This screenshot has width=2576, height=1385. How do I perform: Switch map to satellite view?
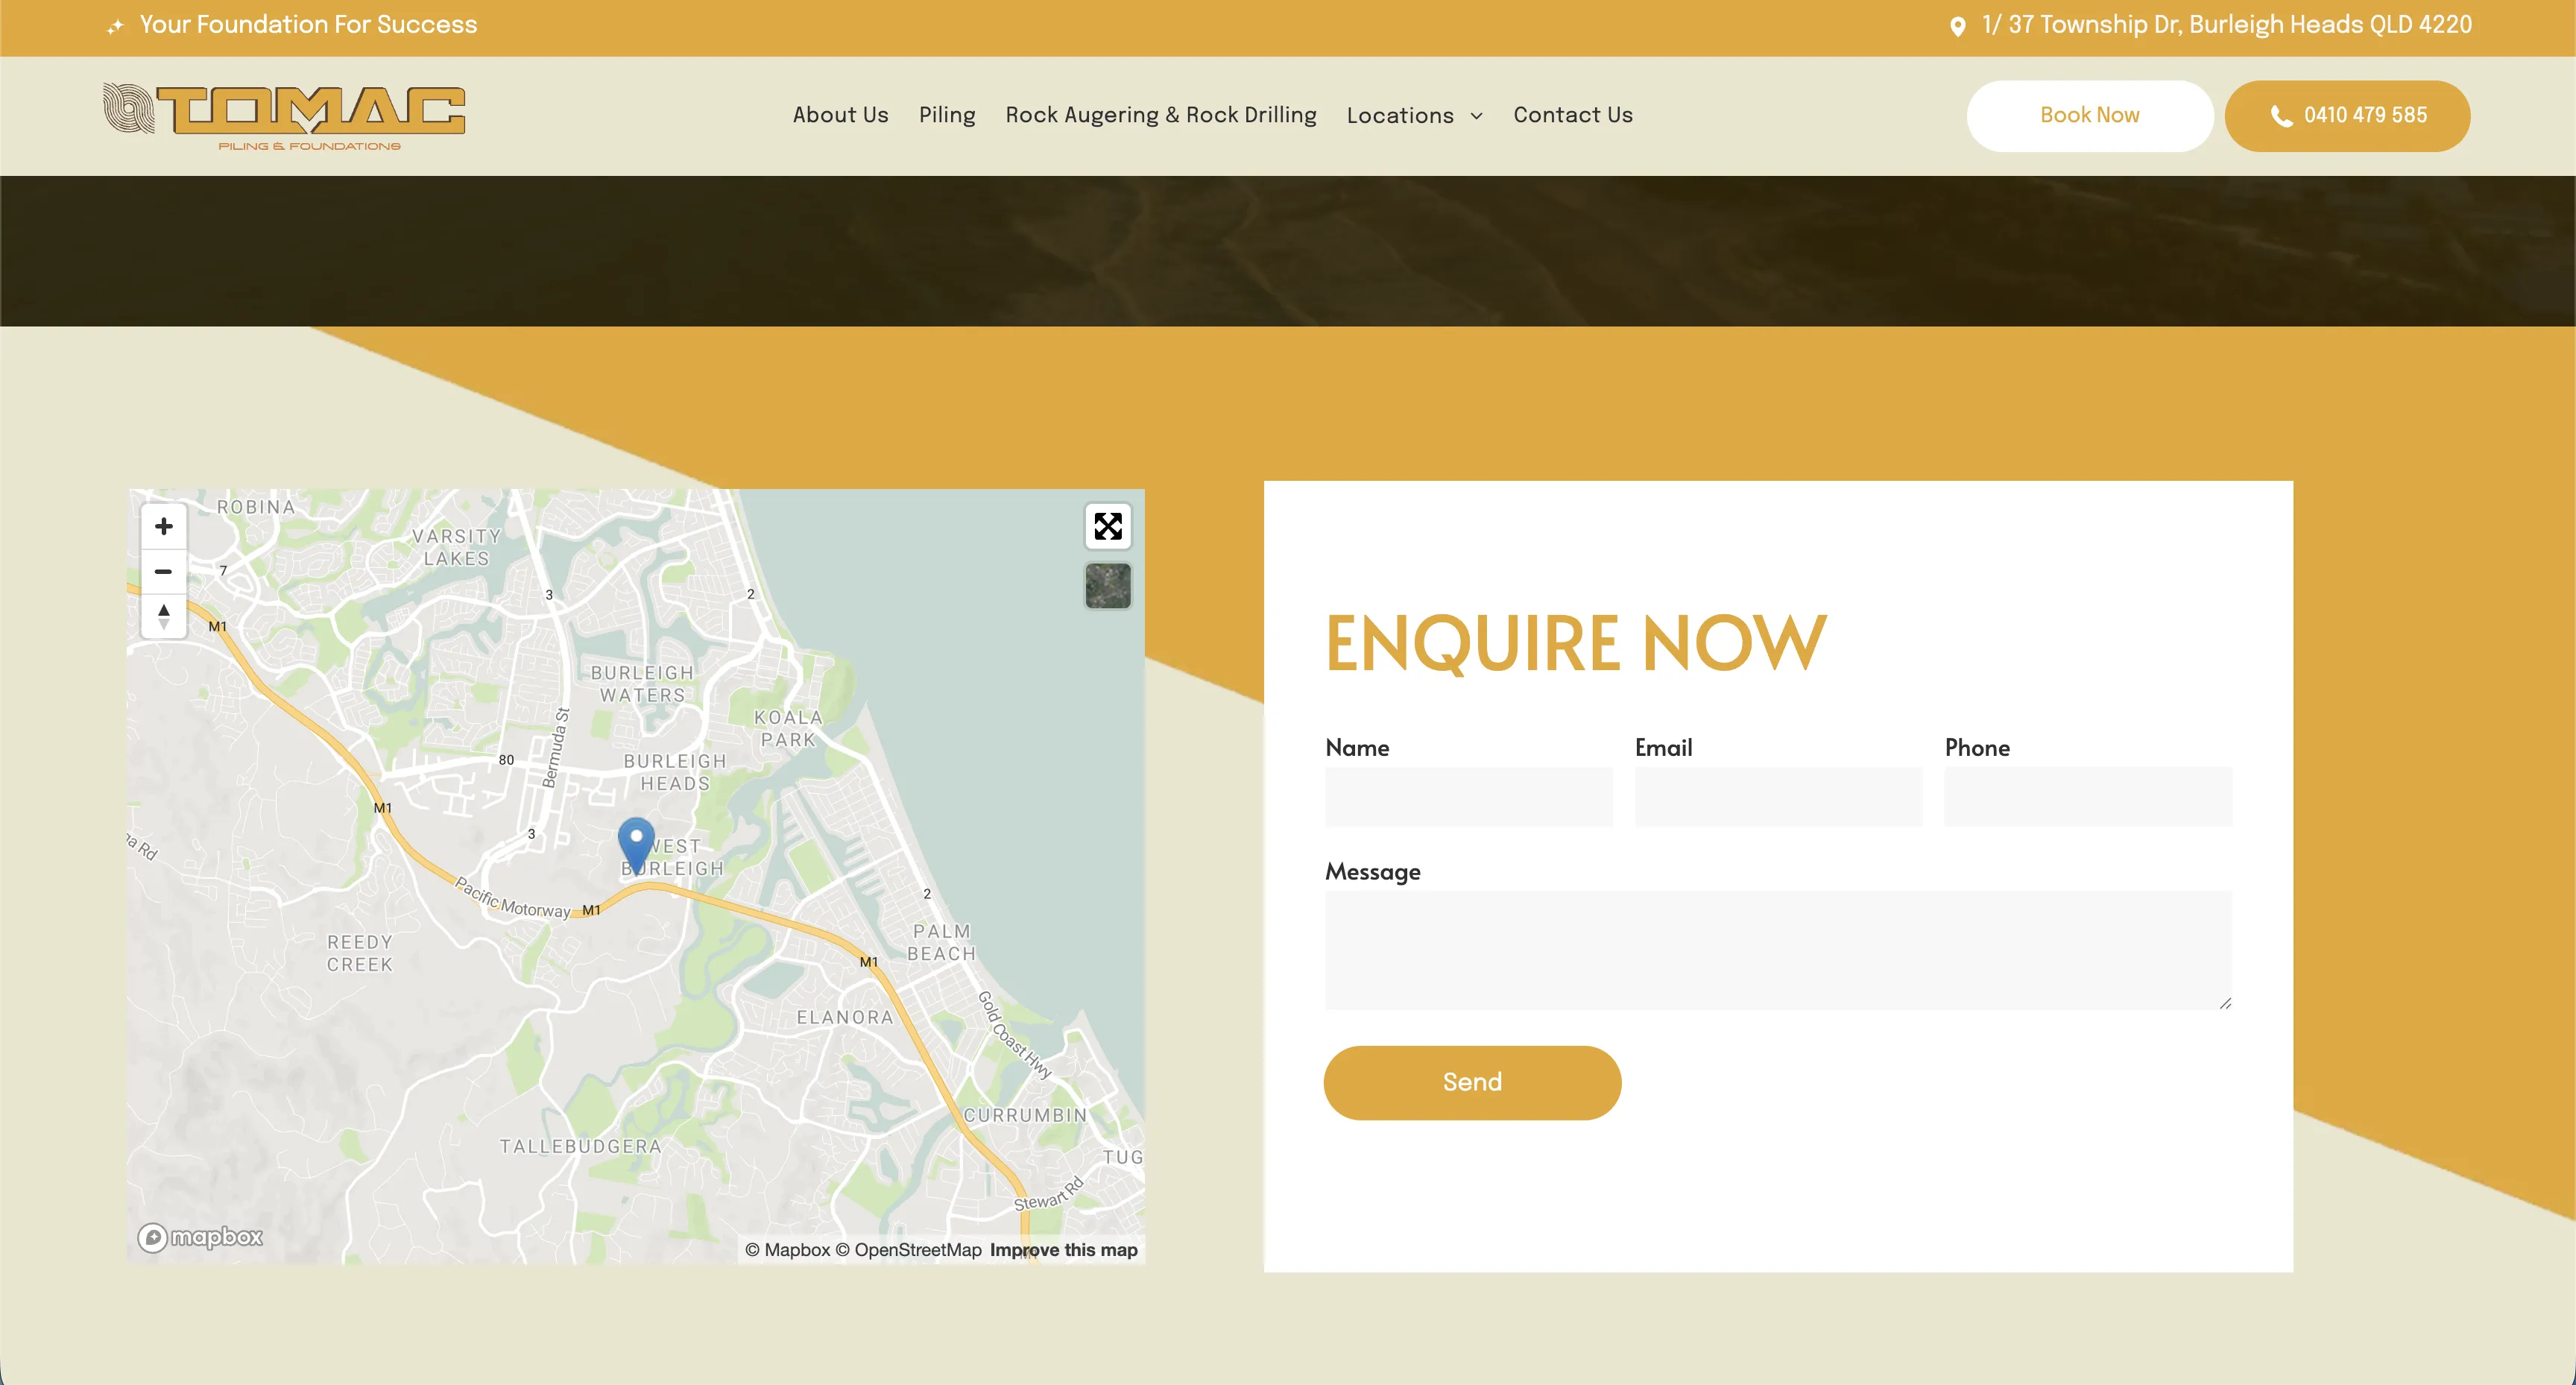click(x=1107, y=585)
